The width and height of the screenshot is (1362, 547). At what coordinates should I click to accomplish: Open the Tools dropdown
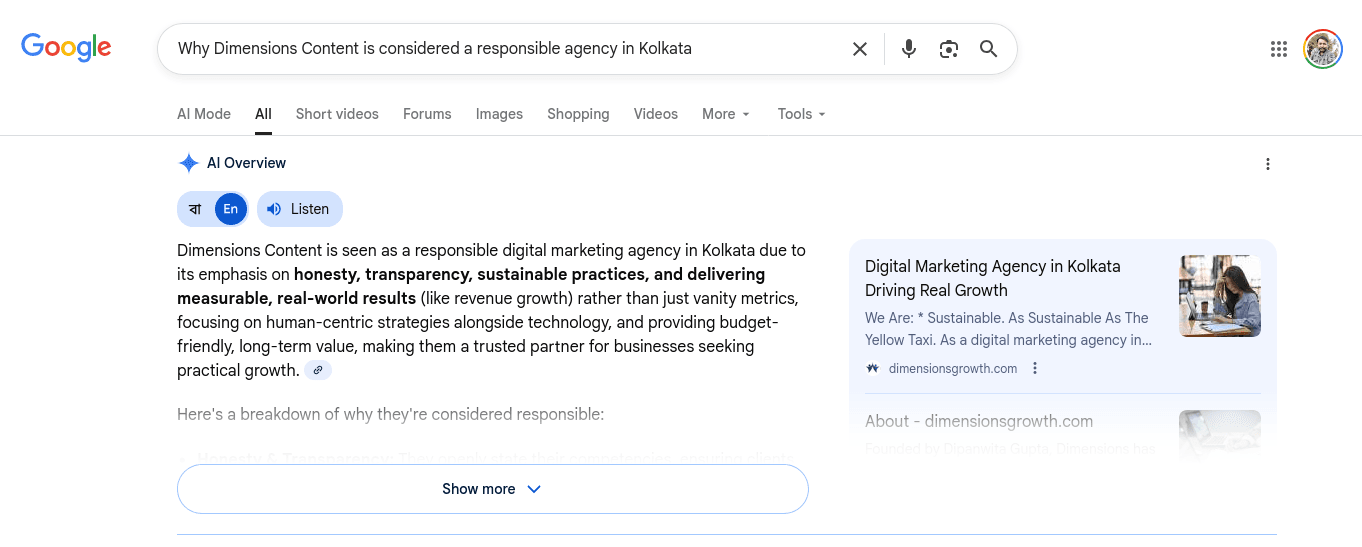pos(801,114)
